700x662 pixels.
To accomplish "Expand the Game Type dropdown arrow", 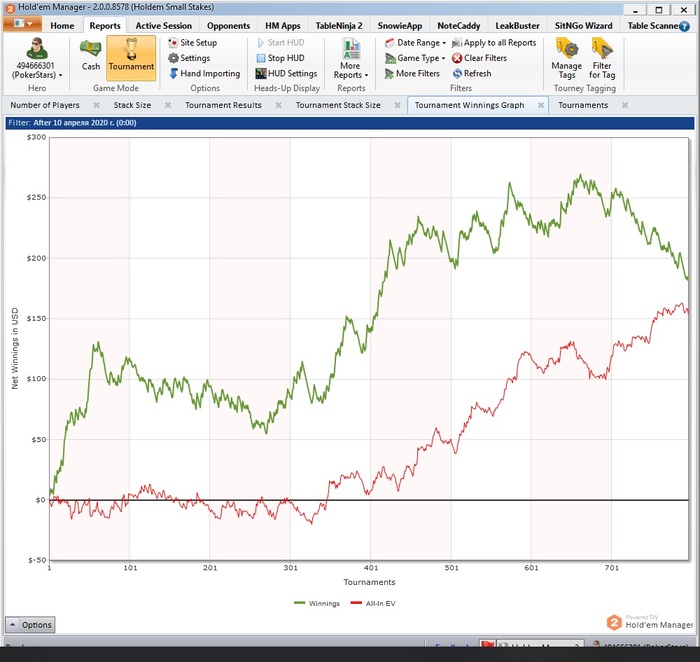I will (x=443, y=58).
